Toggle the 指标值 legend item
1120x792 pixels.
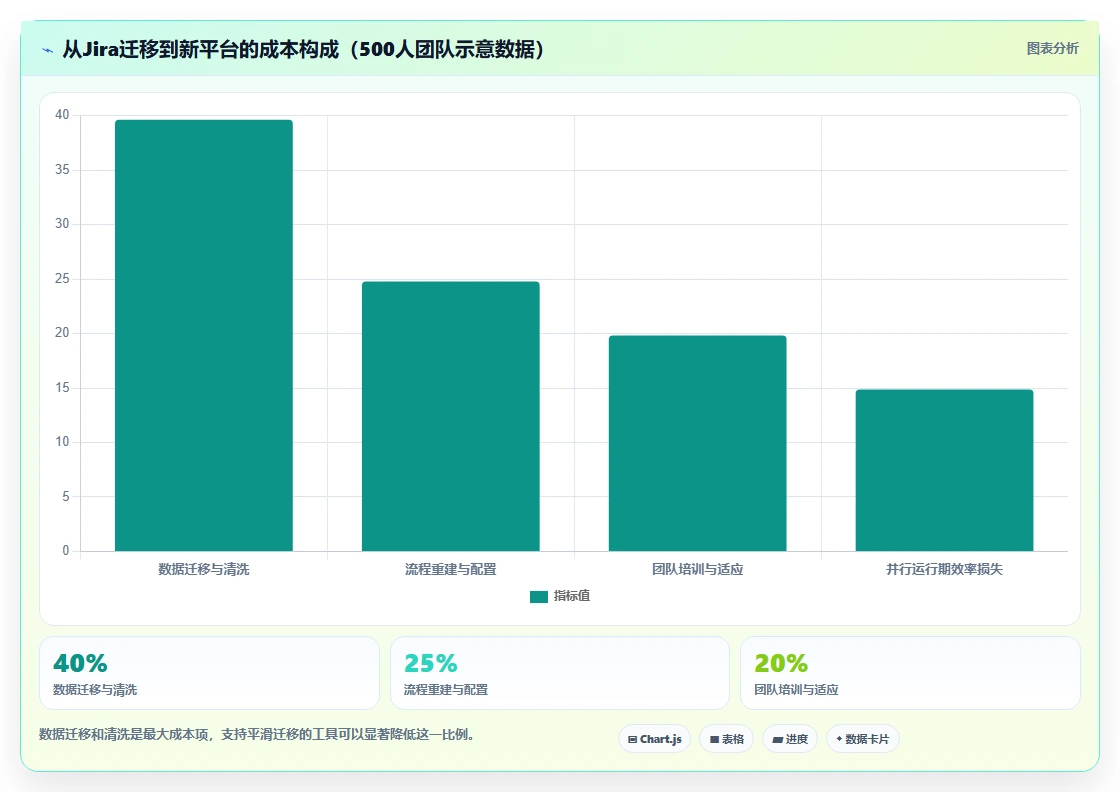560,596
